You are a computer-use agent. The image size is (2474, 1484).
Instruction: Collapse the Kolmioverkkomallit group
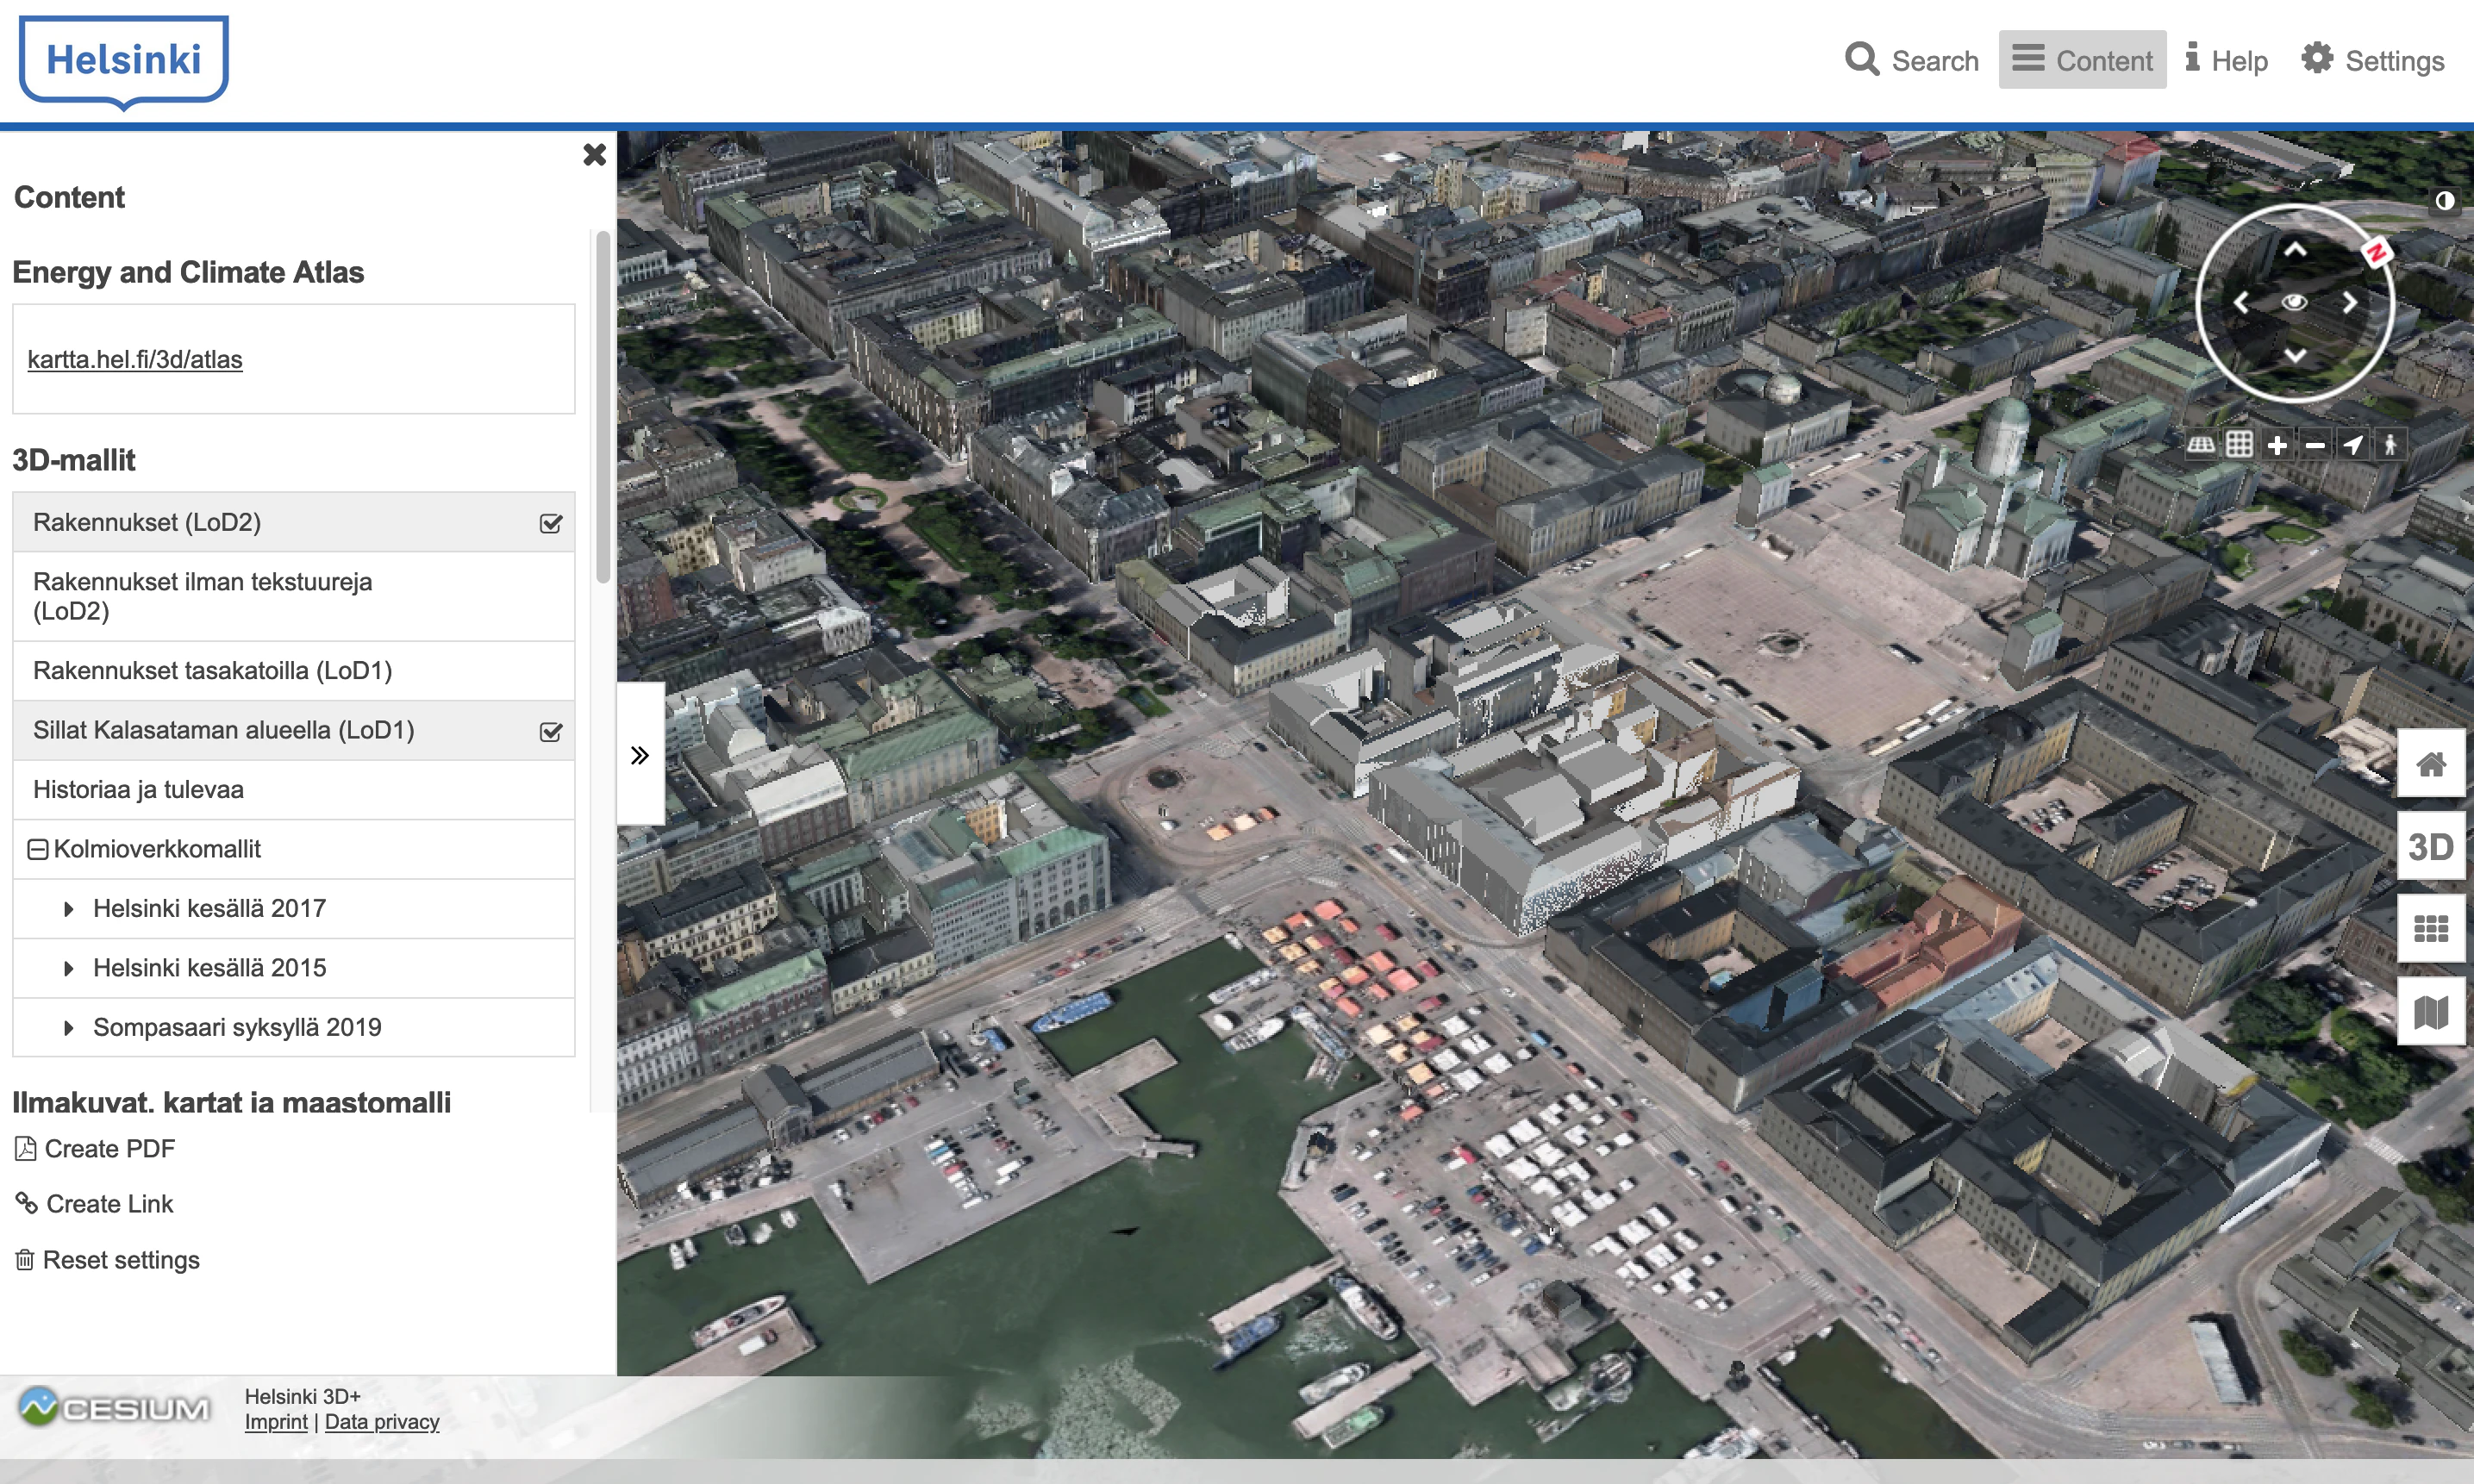point(37,850)
